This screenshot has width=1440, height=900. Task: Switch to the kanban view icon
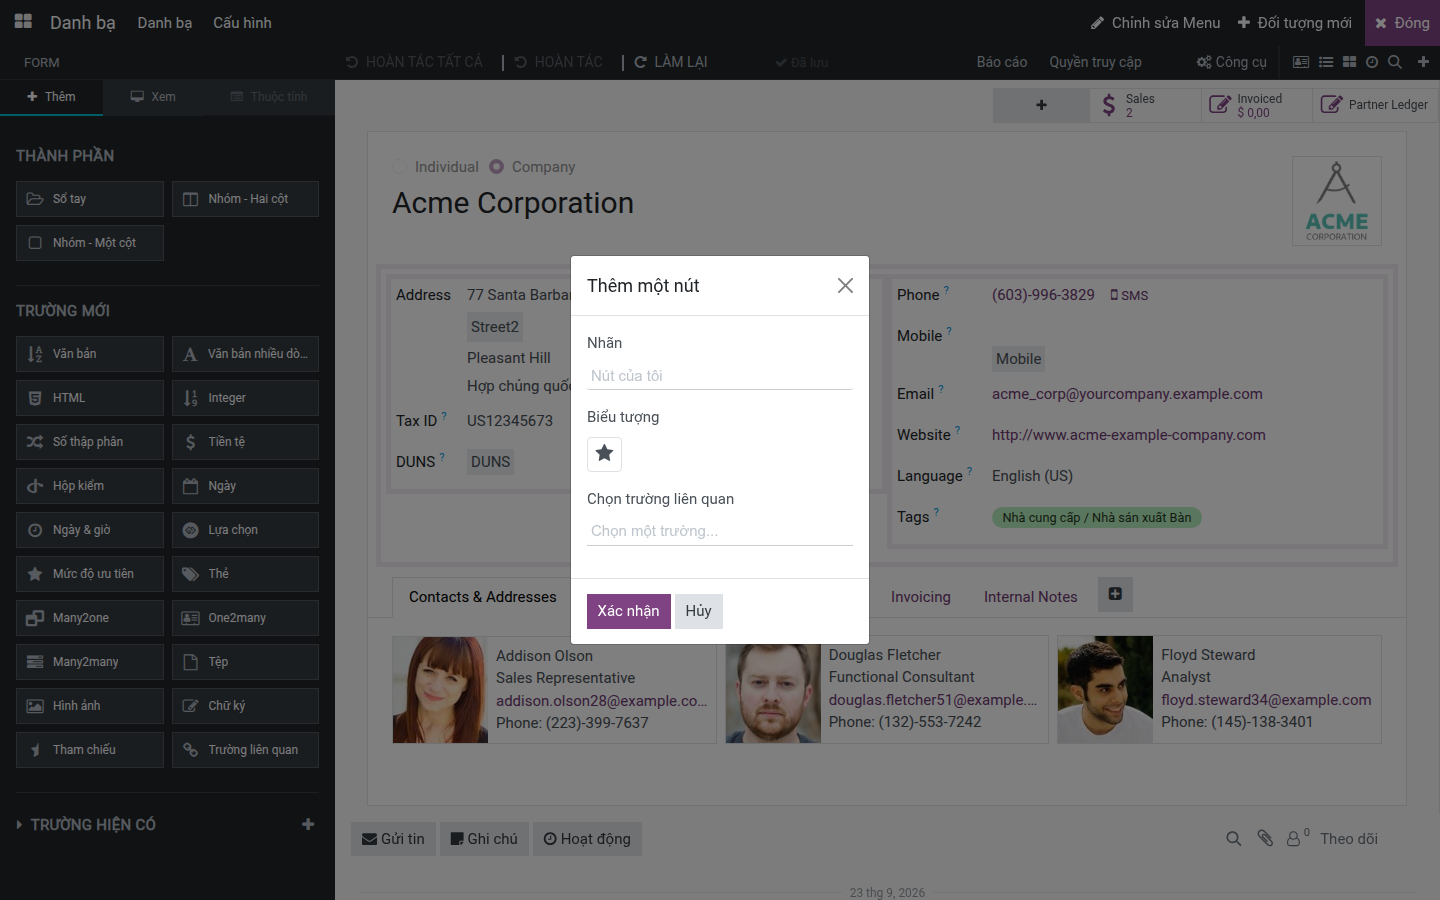coord(1349,62)
